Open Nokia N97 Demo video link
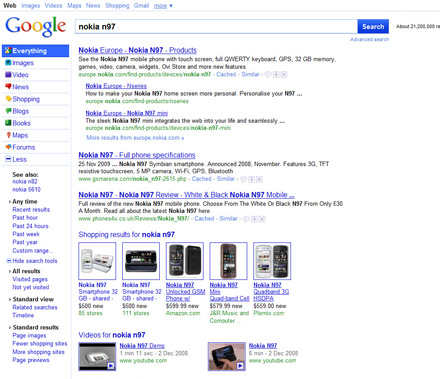Viewport: 440px width, 379px height. tap(142, 346)
